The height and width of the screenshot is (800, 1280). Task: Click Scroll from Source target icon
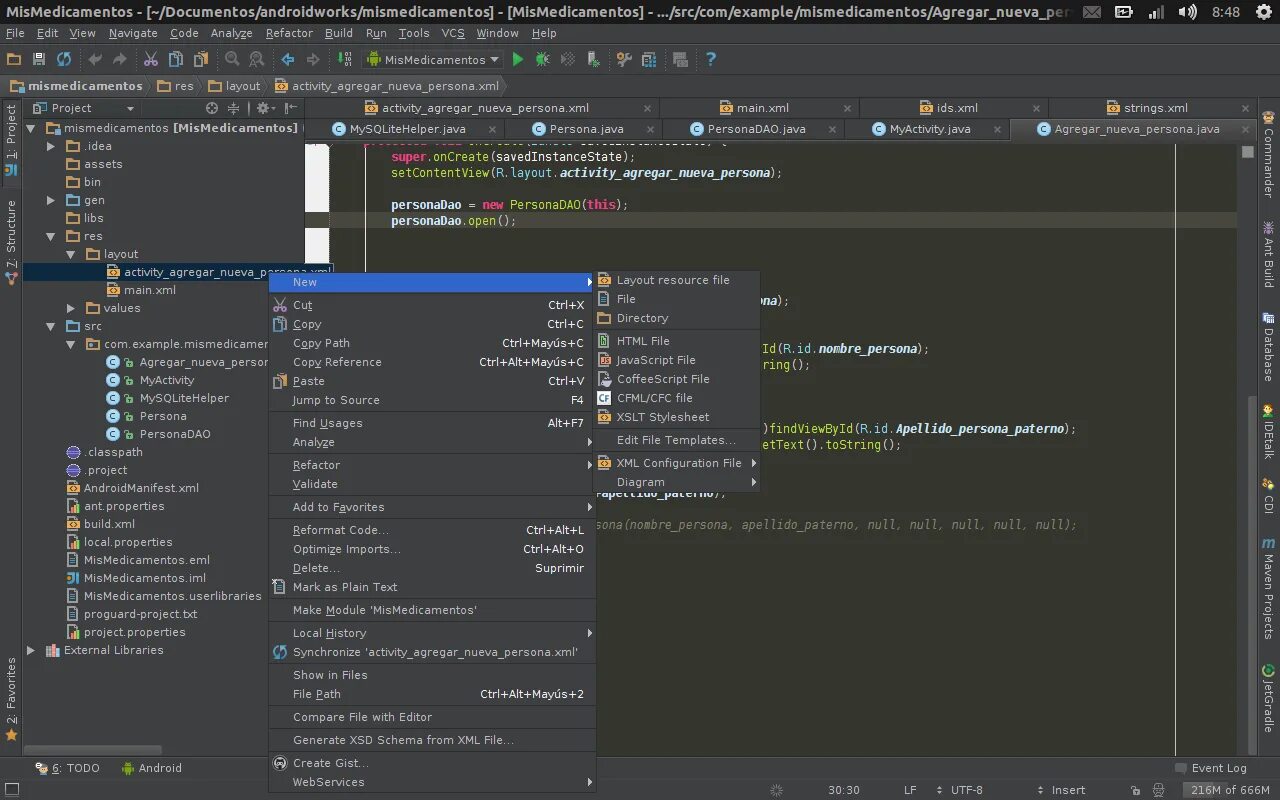point(212,108)
